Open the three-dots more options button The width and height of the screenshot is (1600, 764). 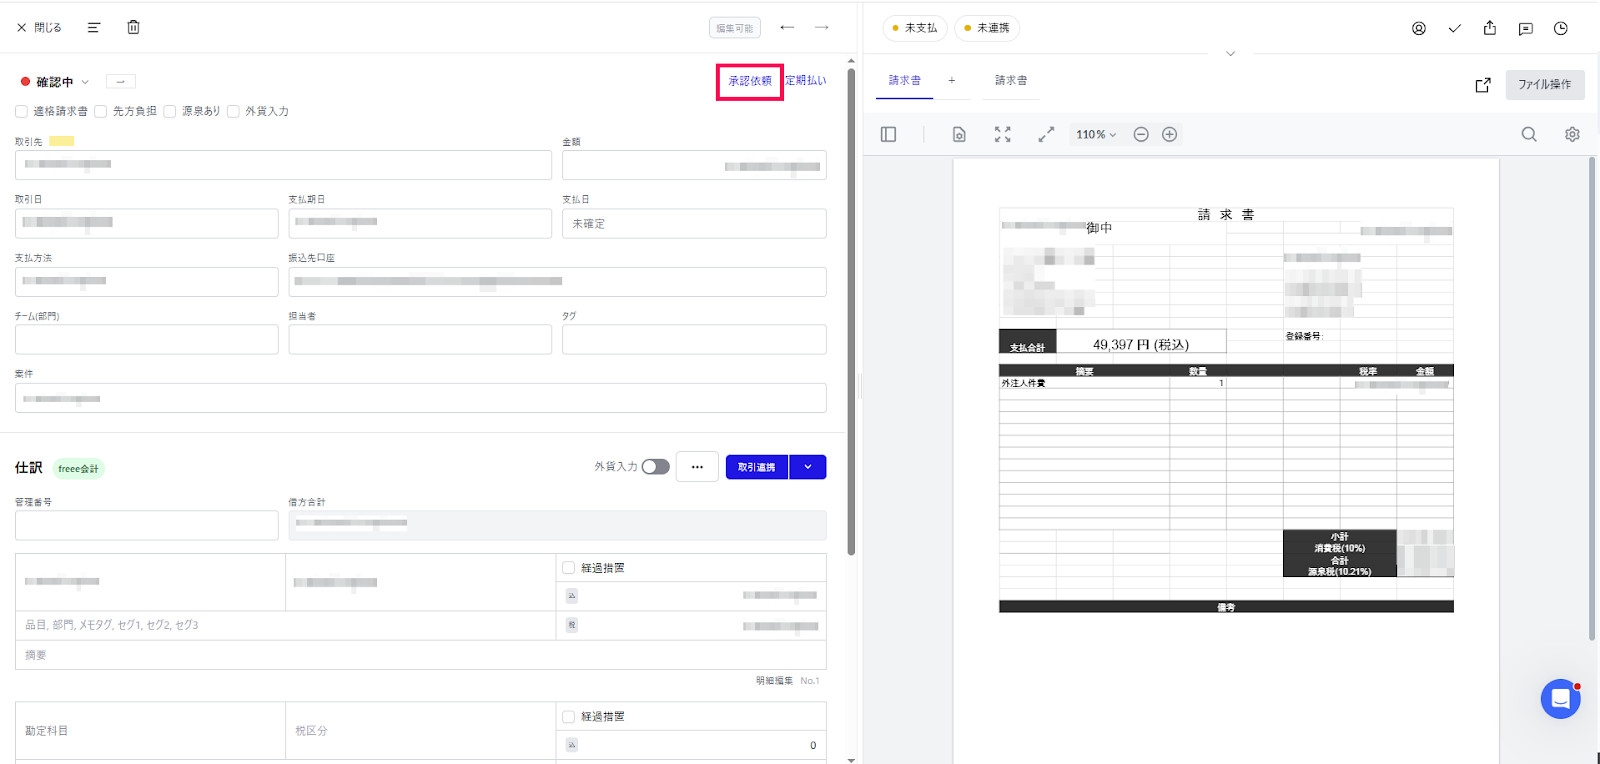click(x=697, y=467)
